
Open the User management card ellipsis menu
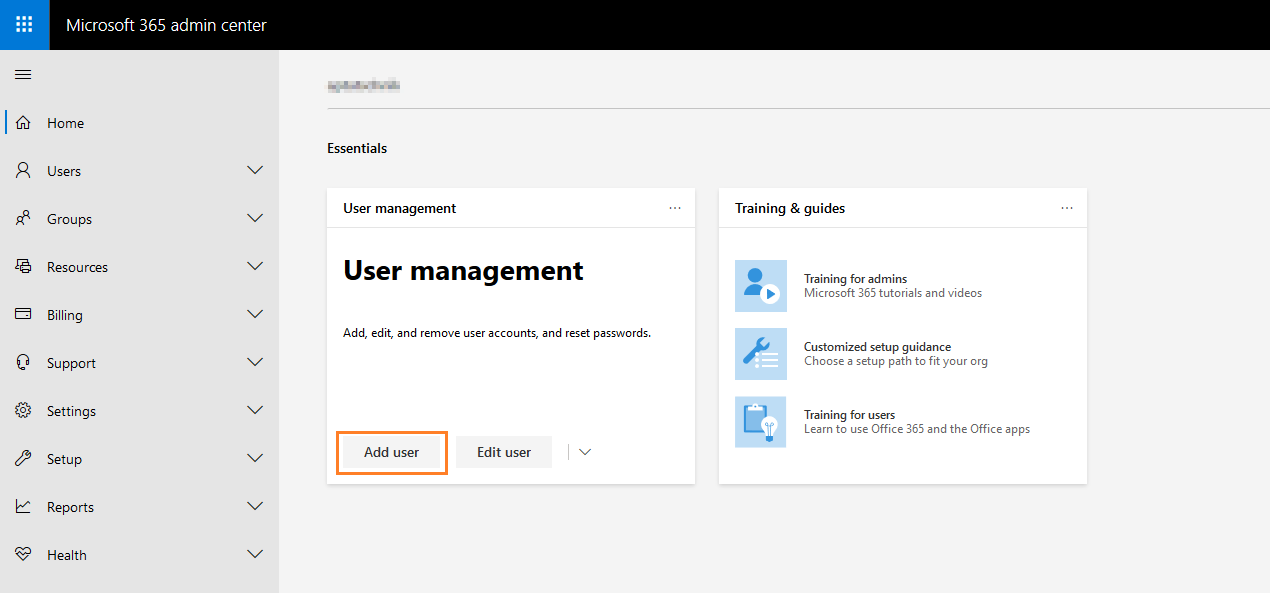(675, 208)
